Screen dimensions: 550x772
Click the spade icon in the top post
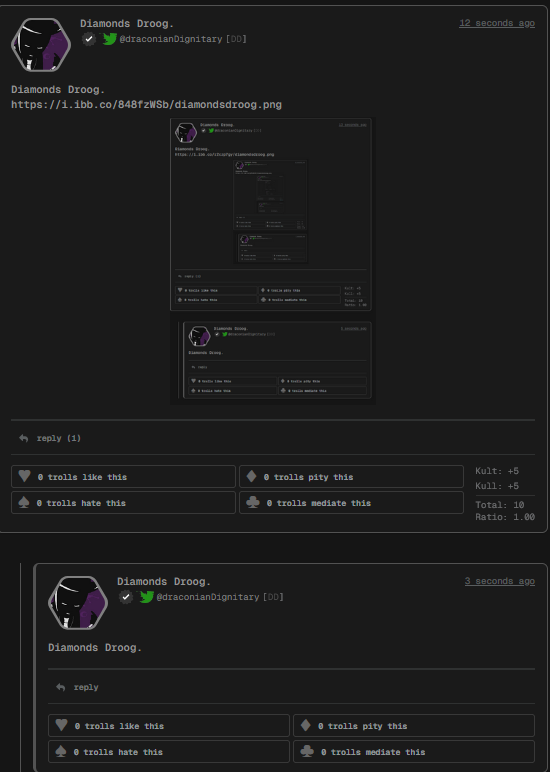(24, 502)
